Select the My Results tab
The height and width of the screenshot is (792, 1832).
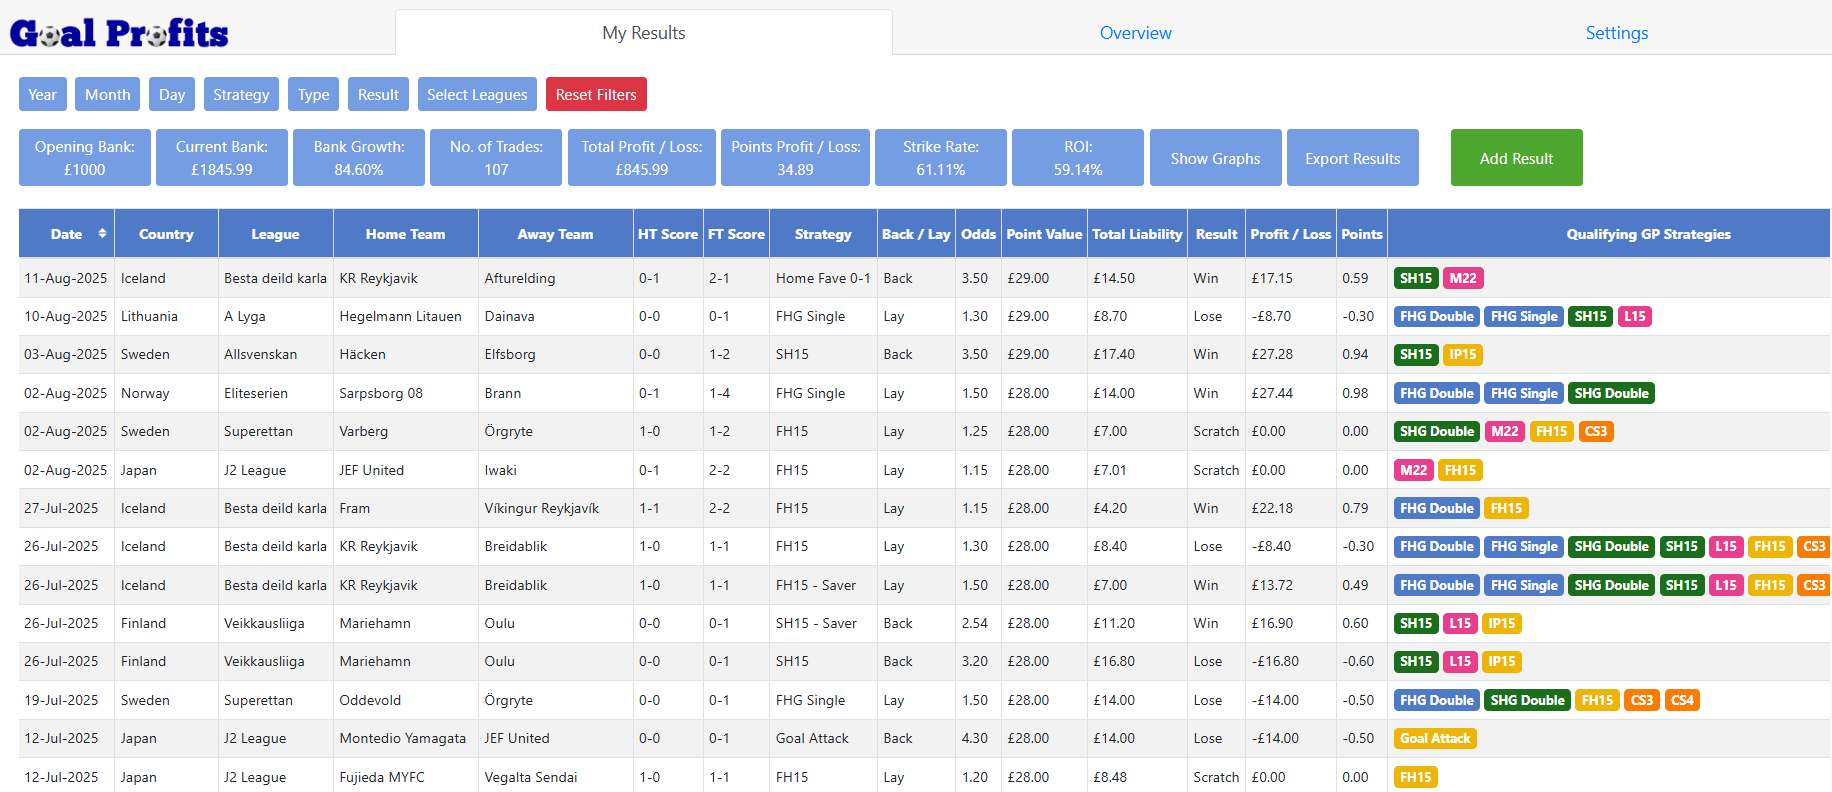644,33
